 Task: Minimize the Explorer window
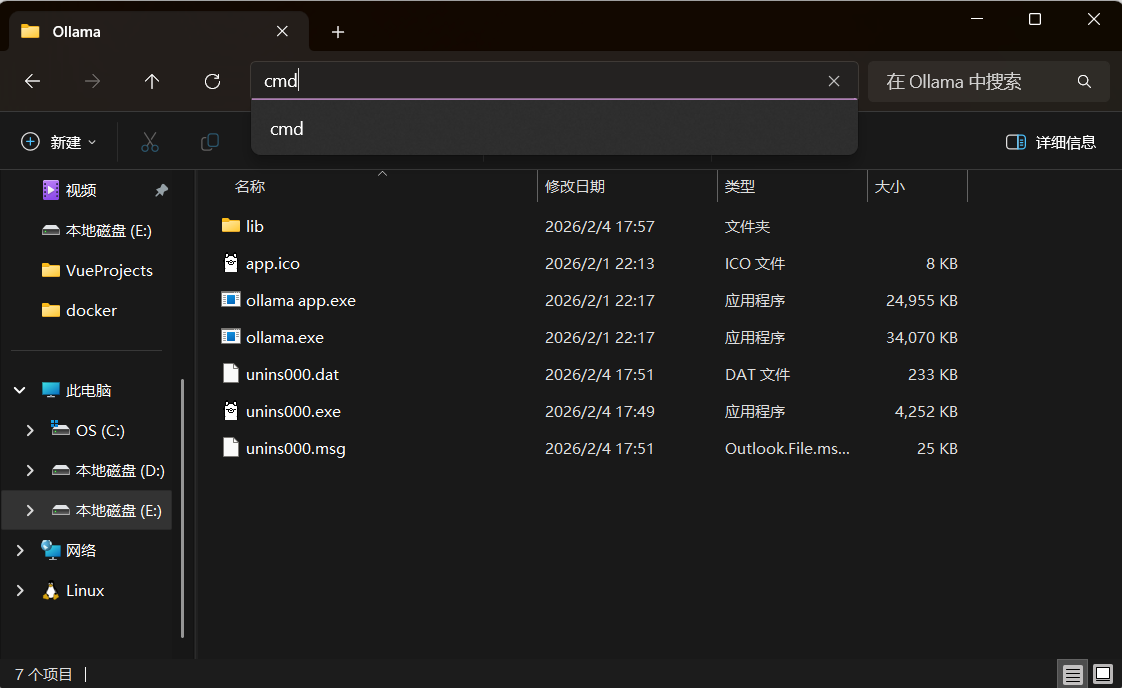977,19
